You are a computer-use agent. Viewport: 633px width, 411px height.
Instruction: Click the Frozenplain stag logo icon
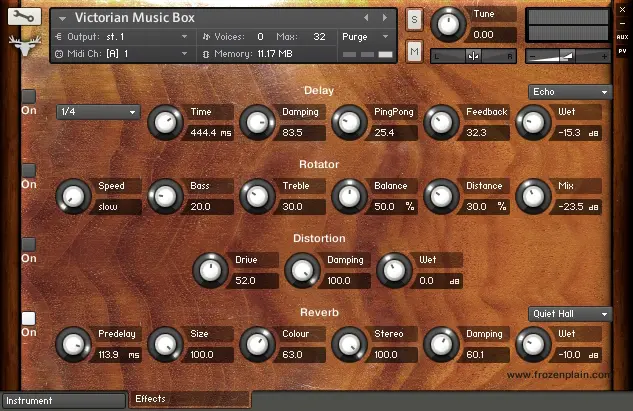tap(25, 45)
